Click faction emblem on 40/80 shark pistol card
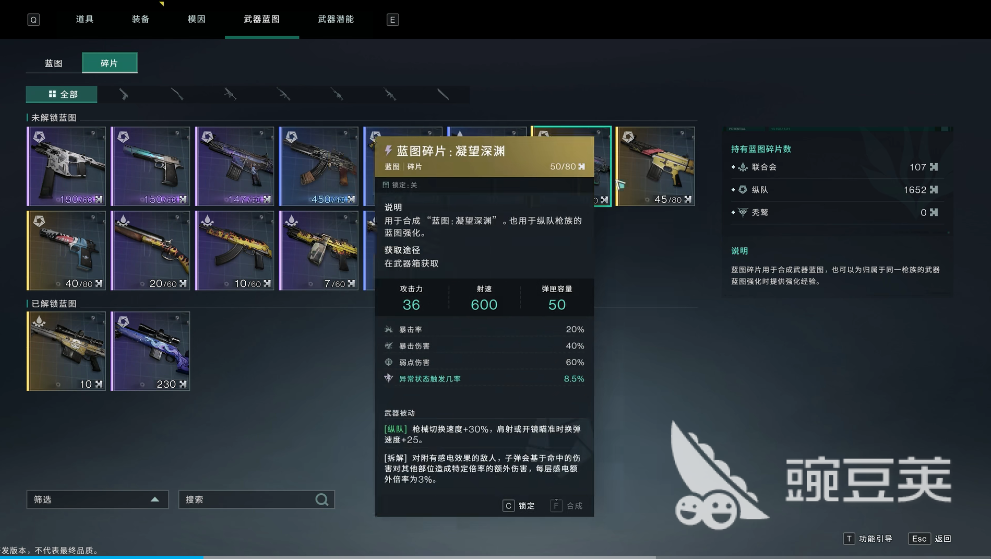 [x=39, y=221]
